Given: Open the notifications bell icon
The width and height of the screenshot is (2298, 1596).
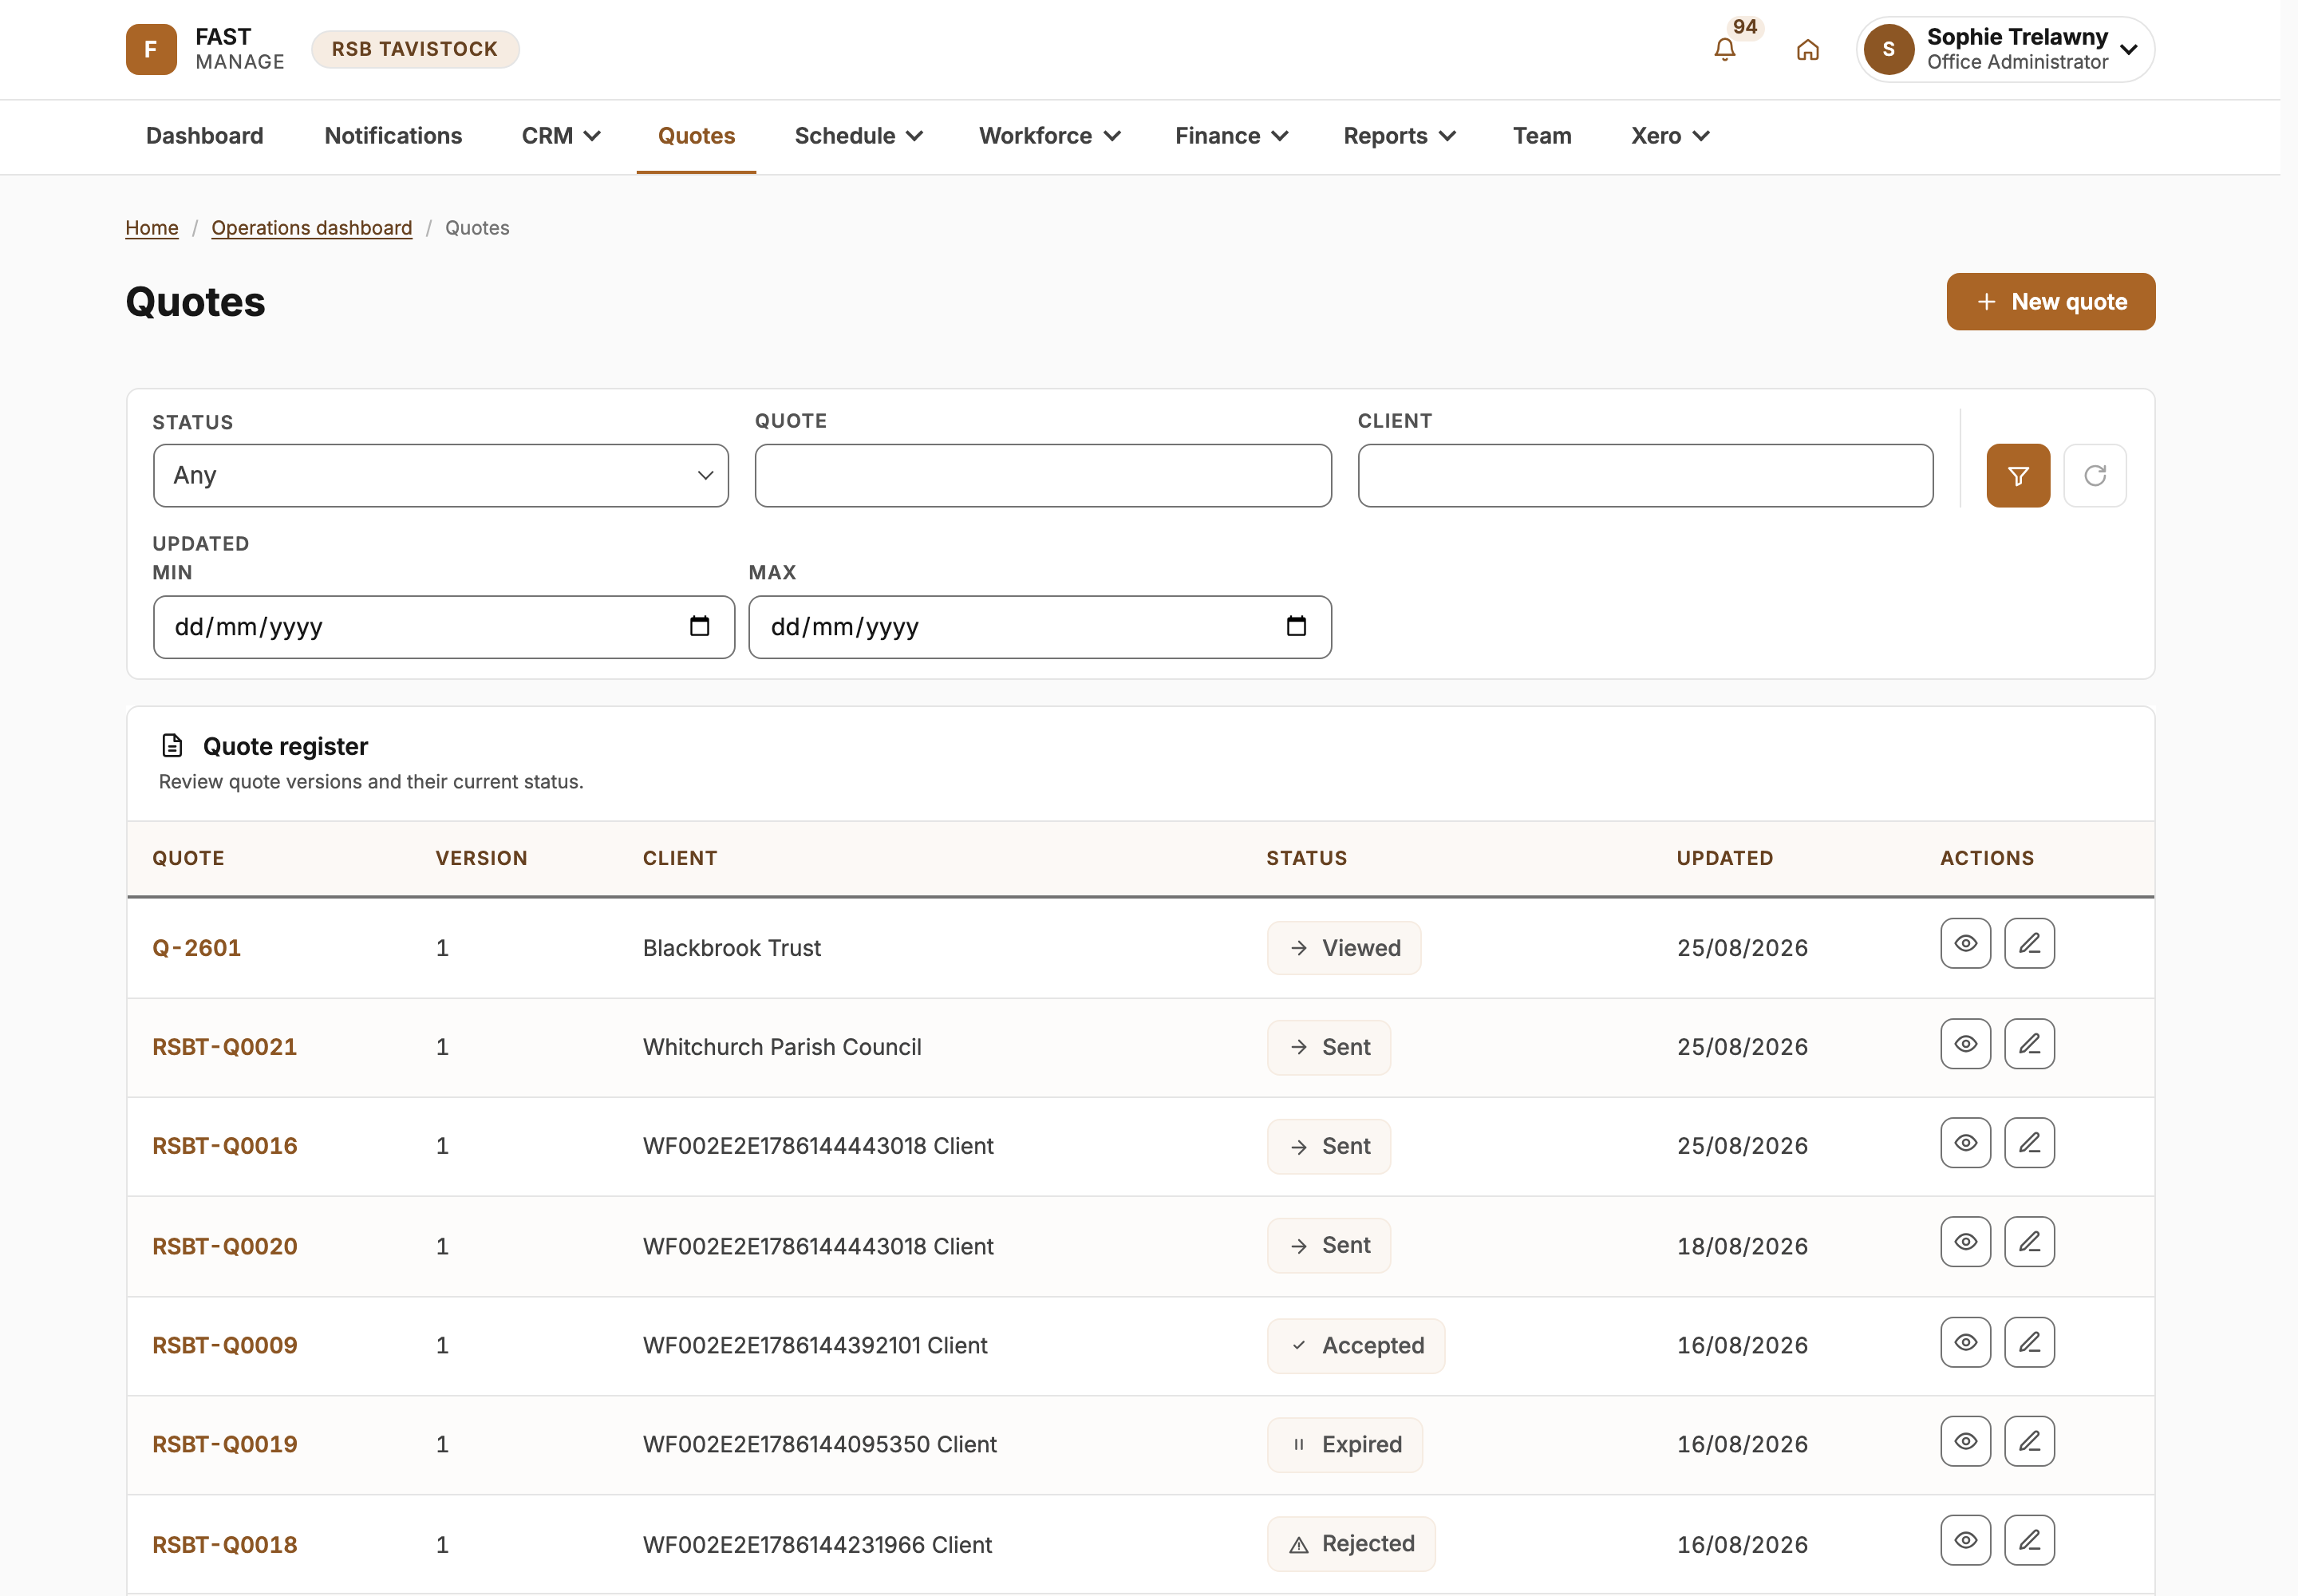Looking at the screenshot, I should (1724, 49).
